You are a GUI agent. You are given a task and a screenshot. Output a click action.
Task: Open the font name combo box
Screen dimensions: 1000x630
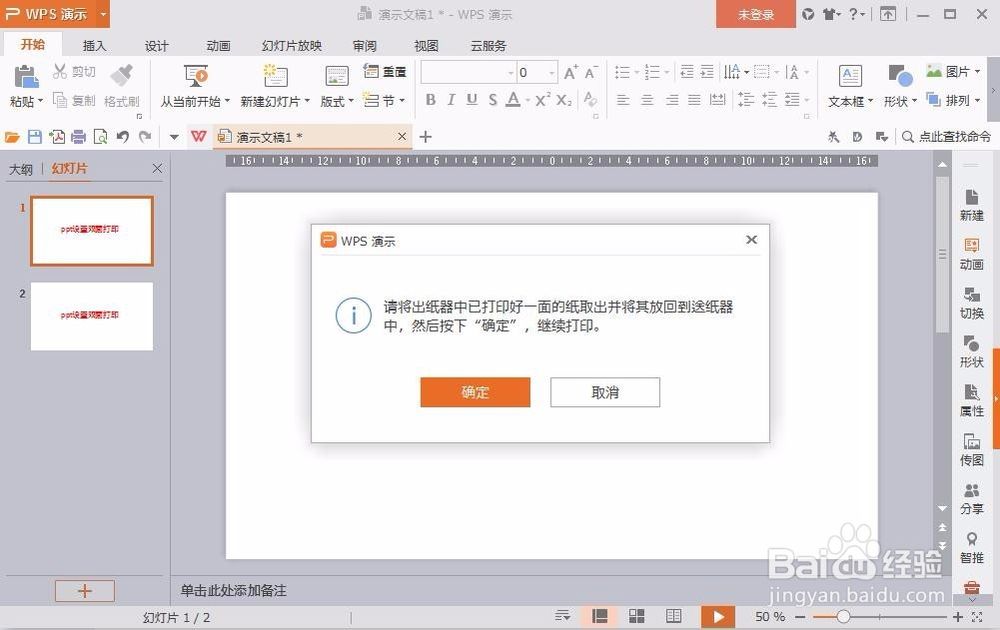468,72
